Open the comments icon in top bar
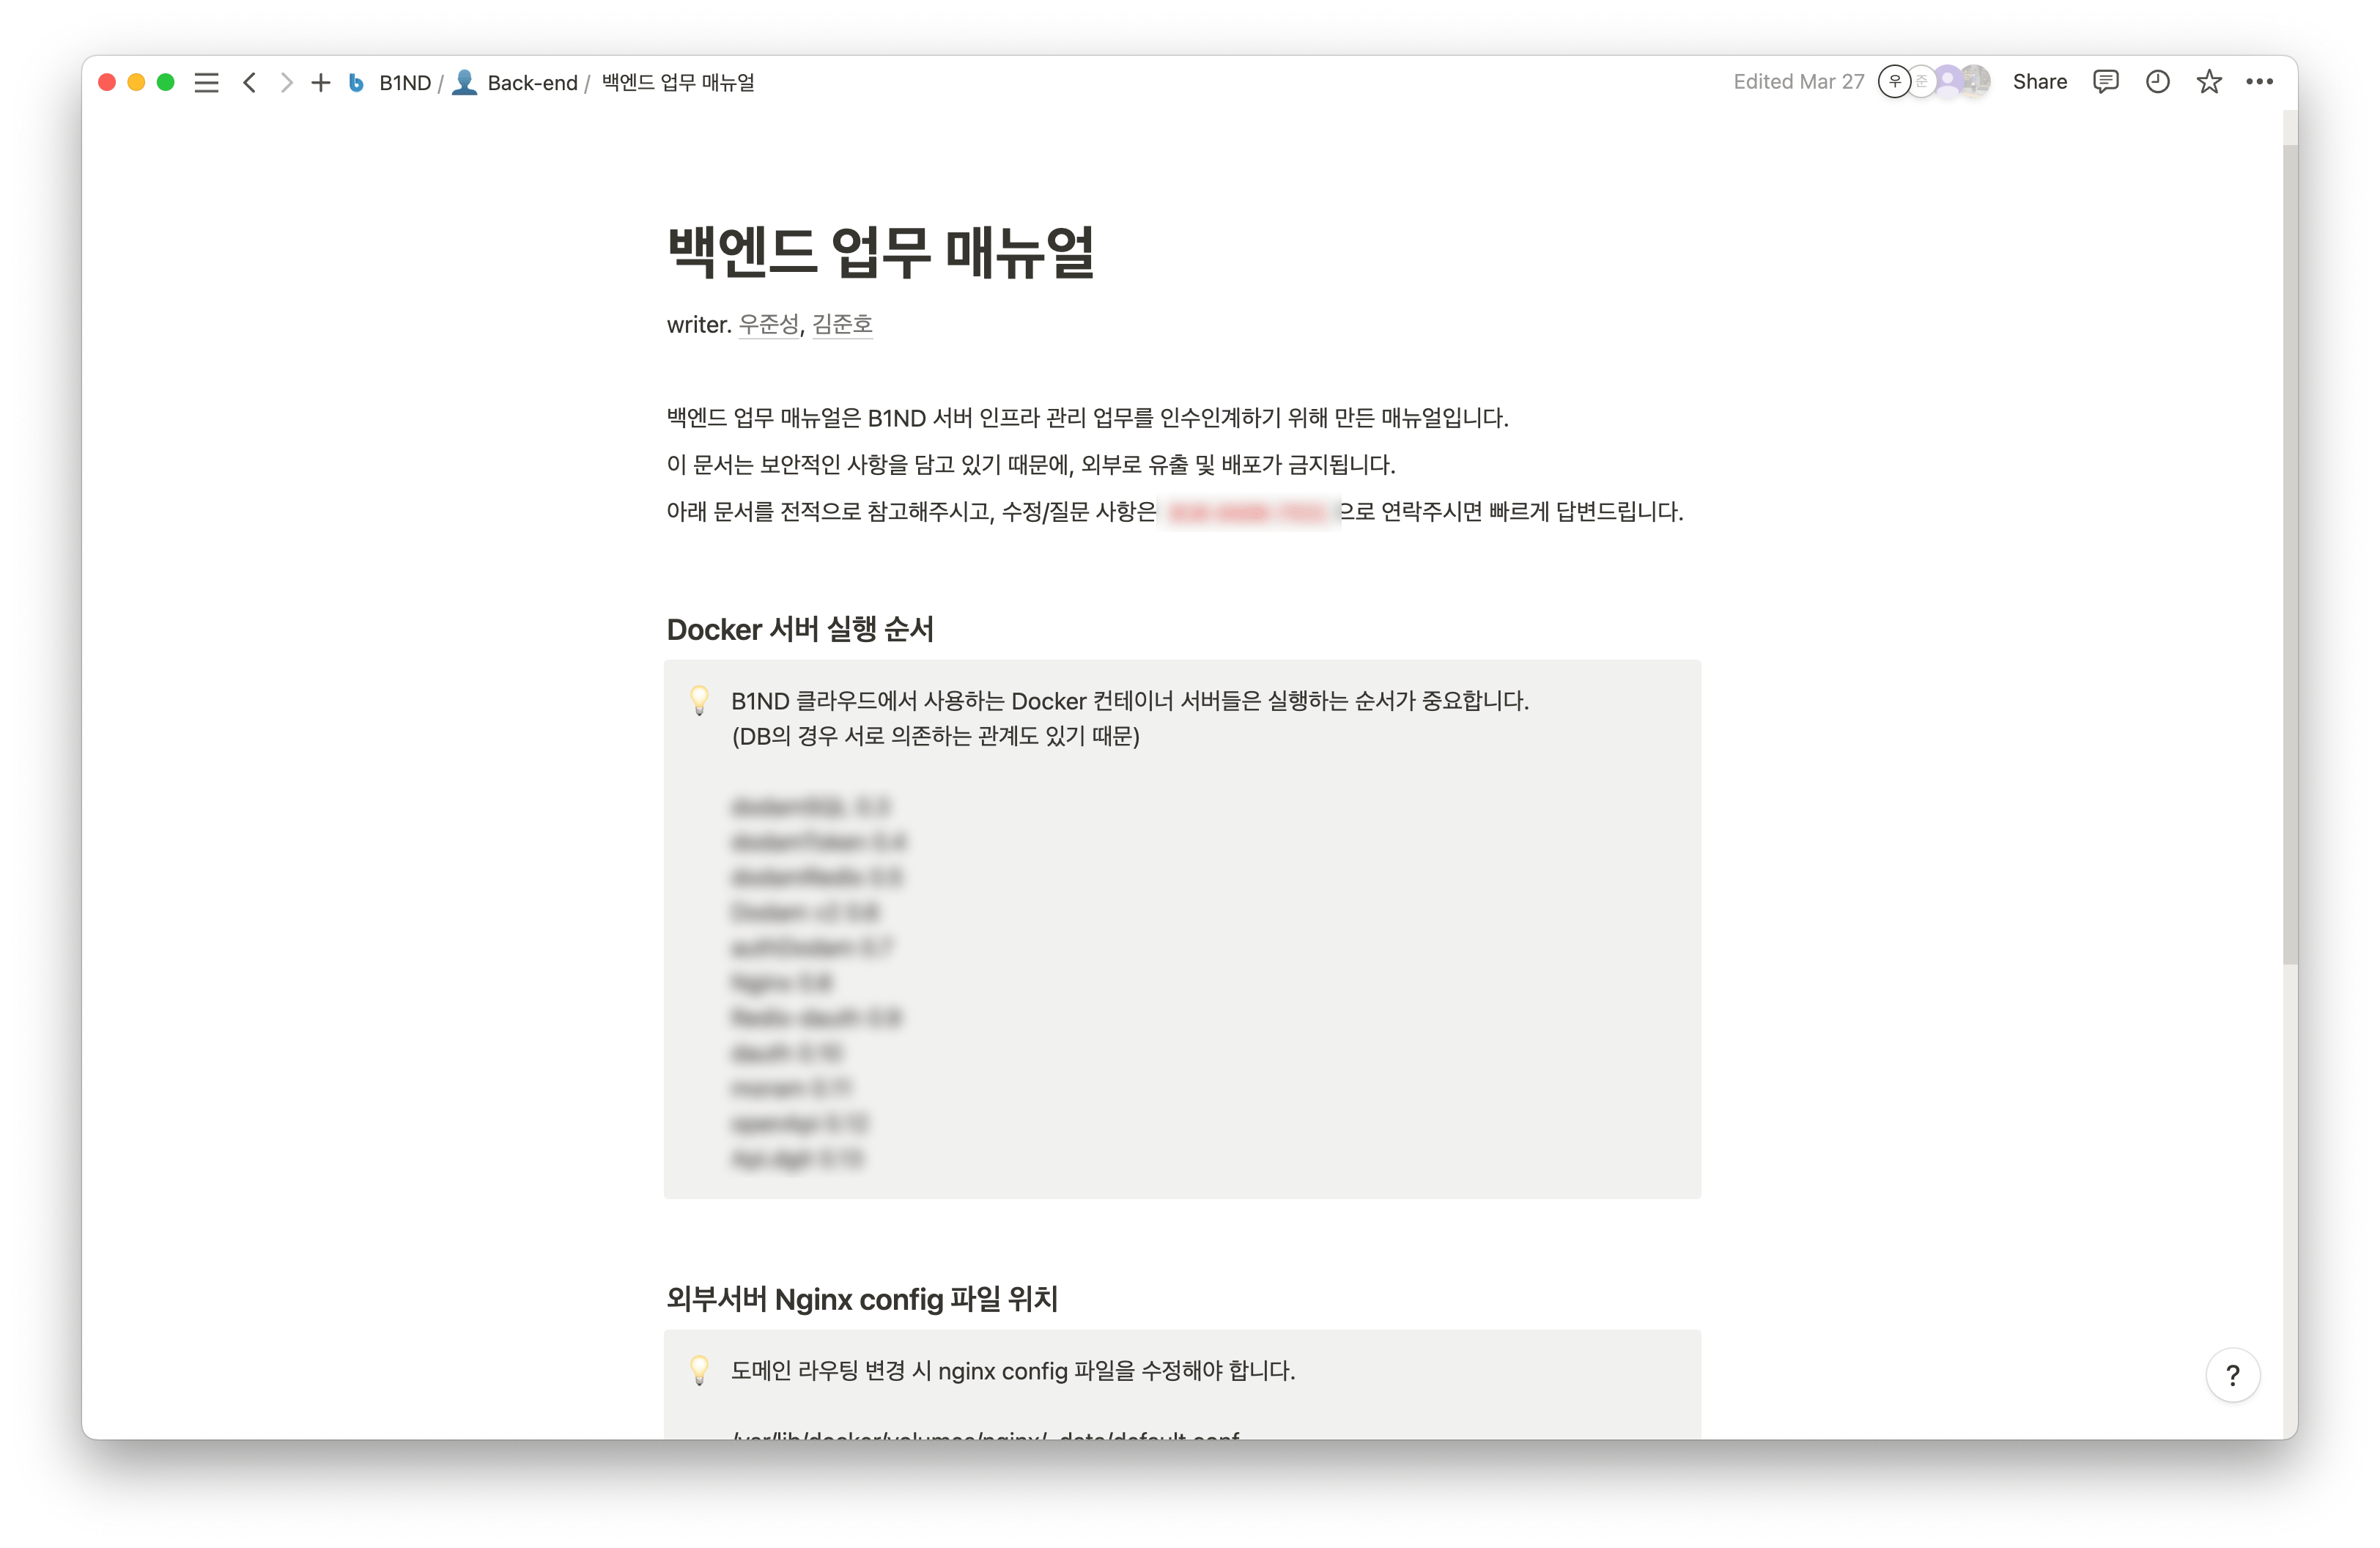The image size is (2380, 1548). (x=2105, y=82)
